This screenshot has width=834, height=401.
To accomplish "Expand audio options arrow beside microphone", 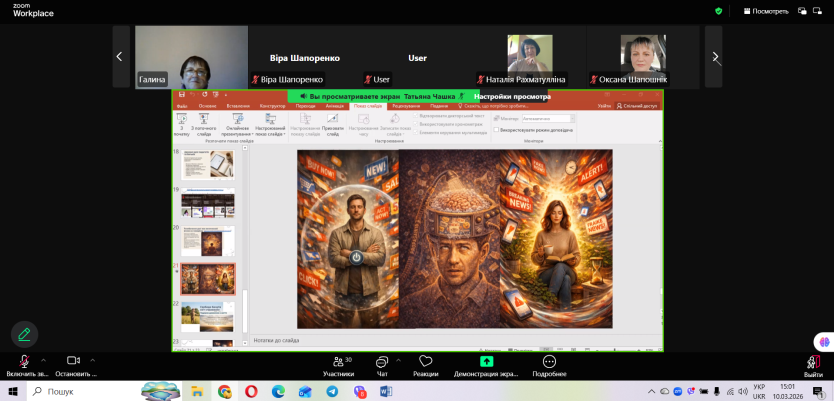I will (x=42, y=359).
